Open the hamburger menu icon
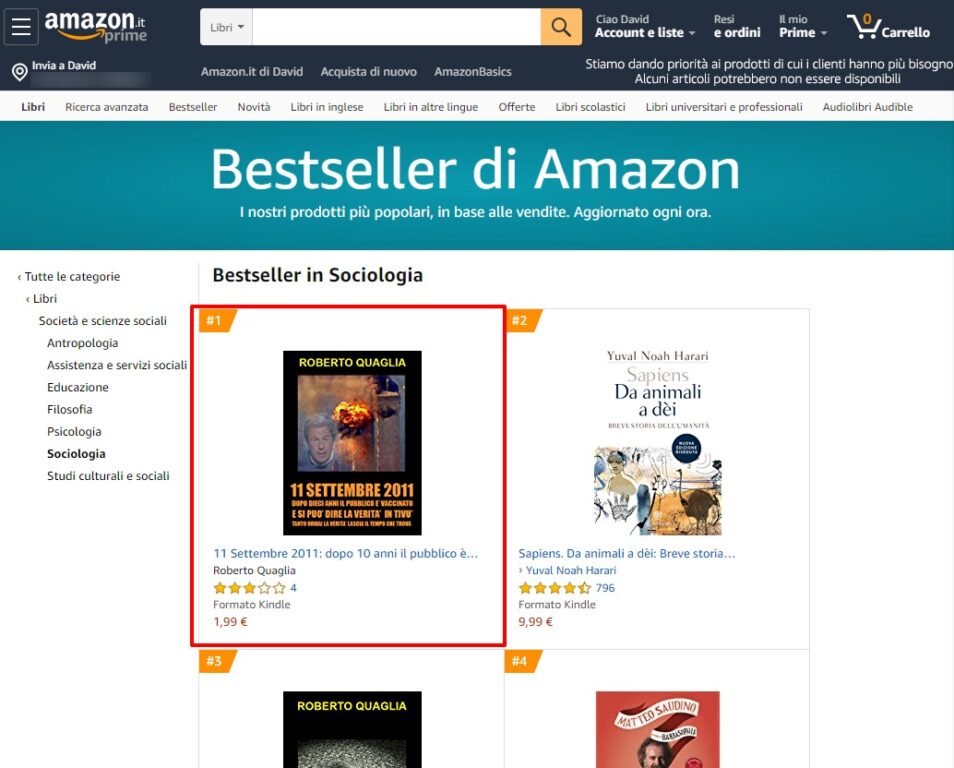The height and width of the screenshot is (768, 954). pyautogui.click(x=21, y=27)
